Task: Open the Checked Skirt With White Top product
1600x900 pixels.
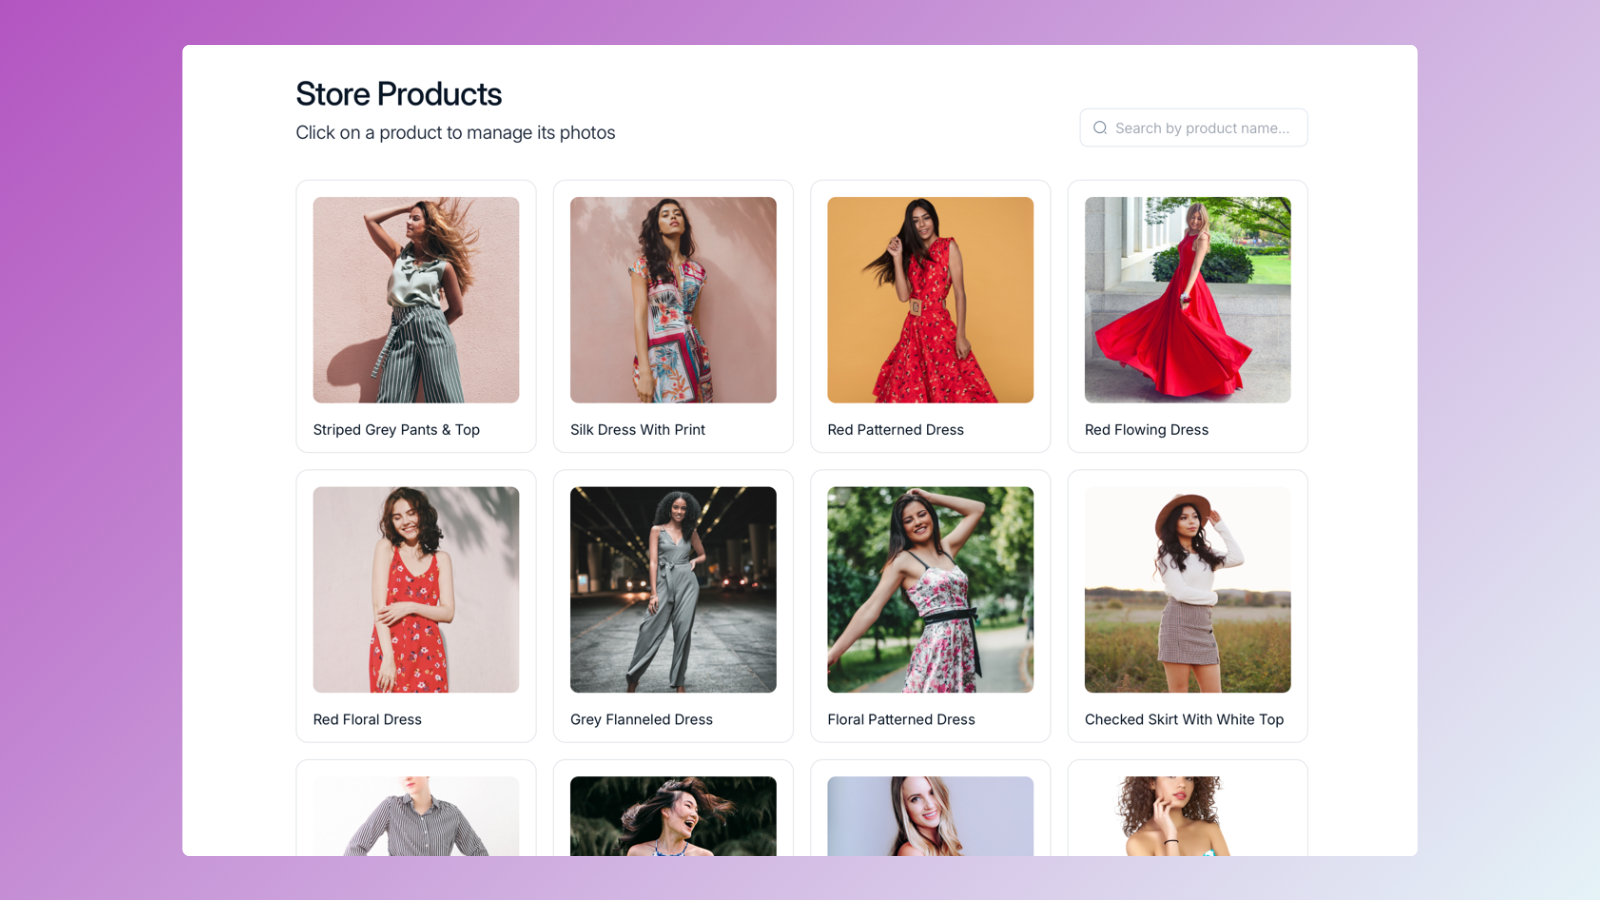Action: pos(1187,590)
